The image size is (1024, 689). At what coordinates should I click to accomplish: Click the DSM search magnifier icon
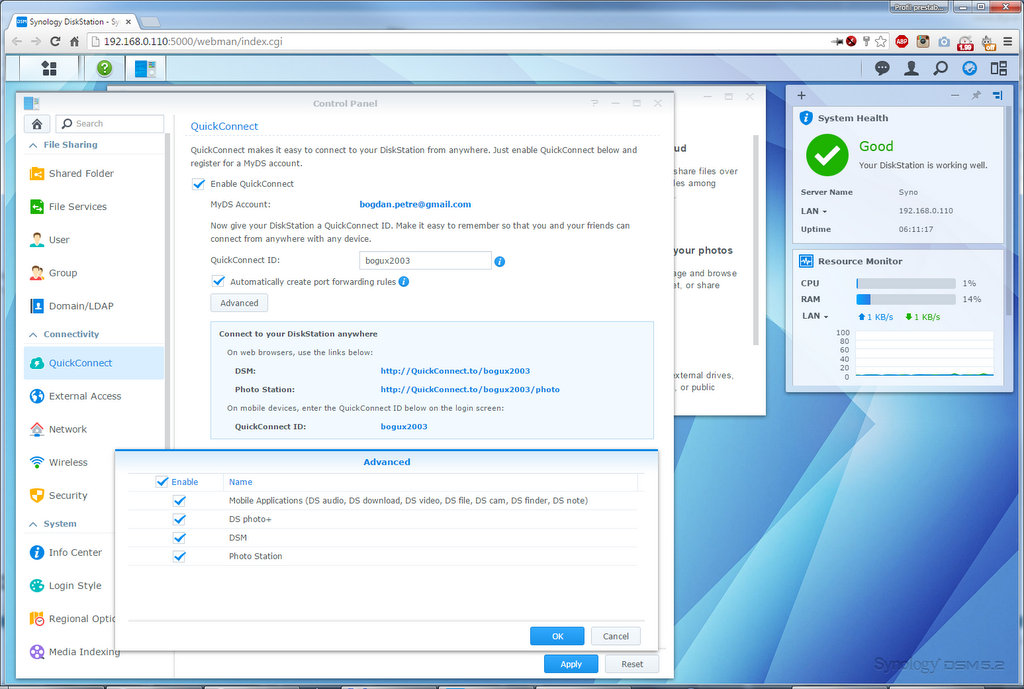(x=940, y=68)
